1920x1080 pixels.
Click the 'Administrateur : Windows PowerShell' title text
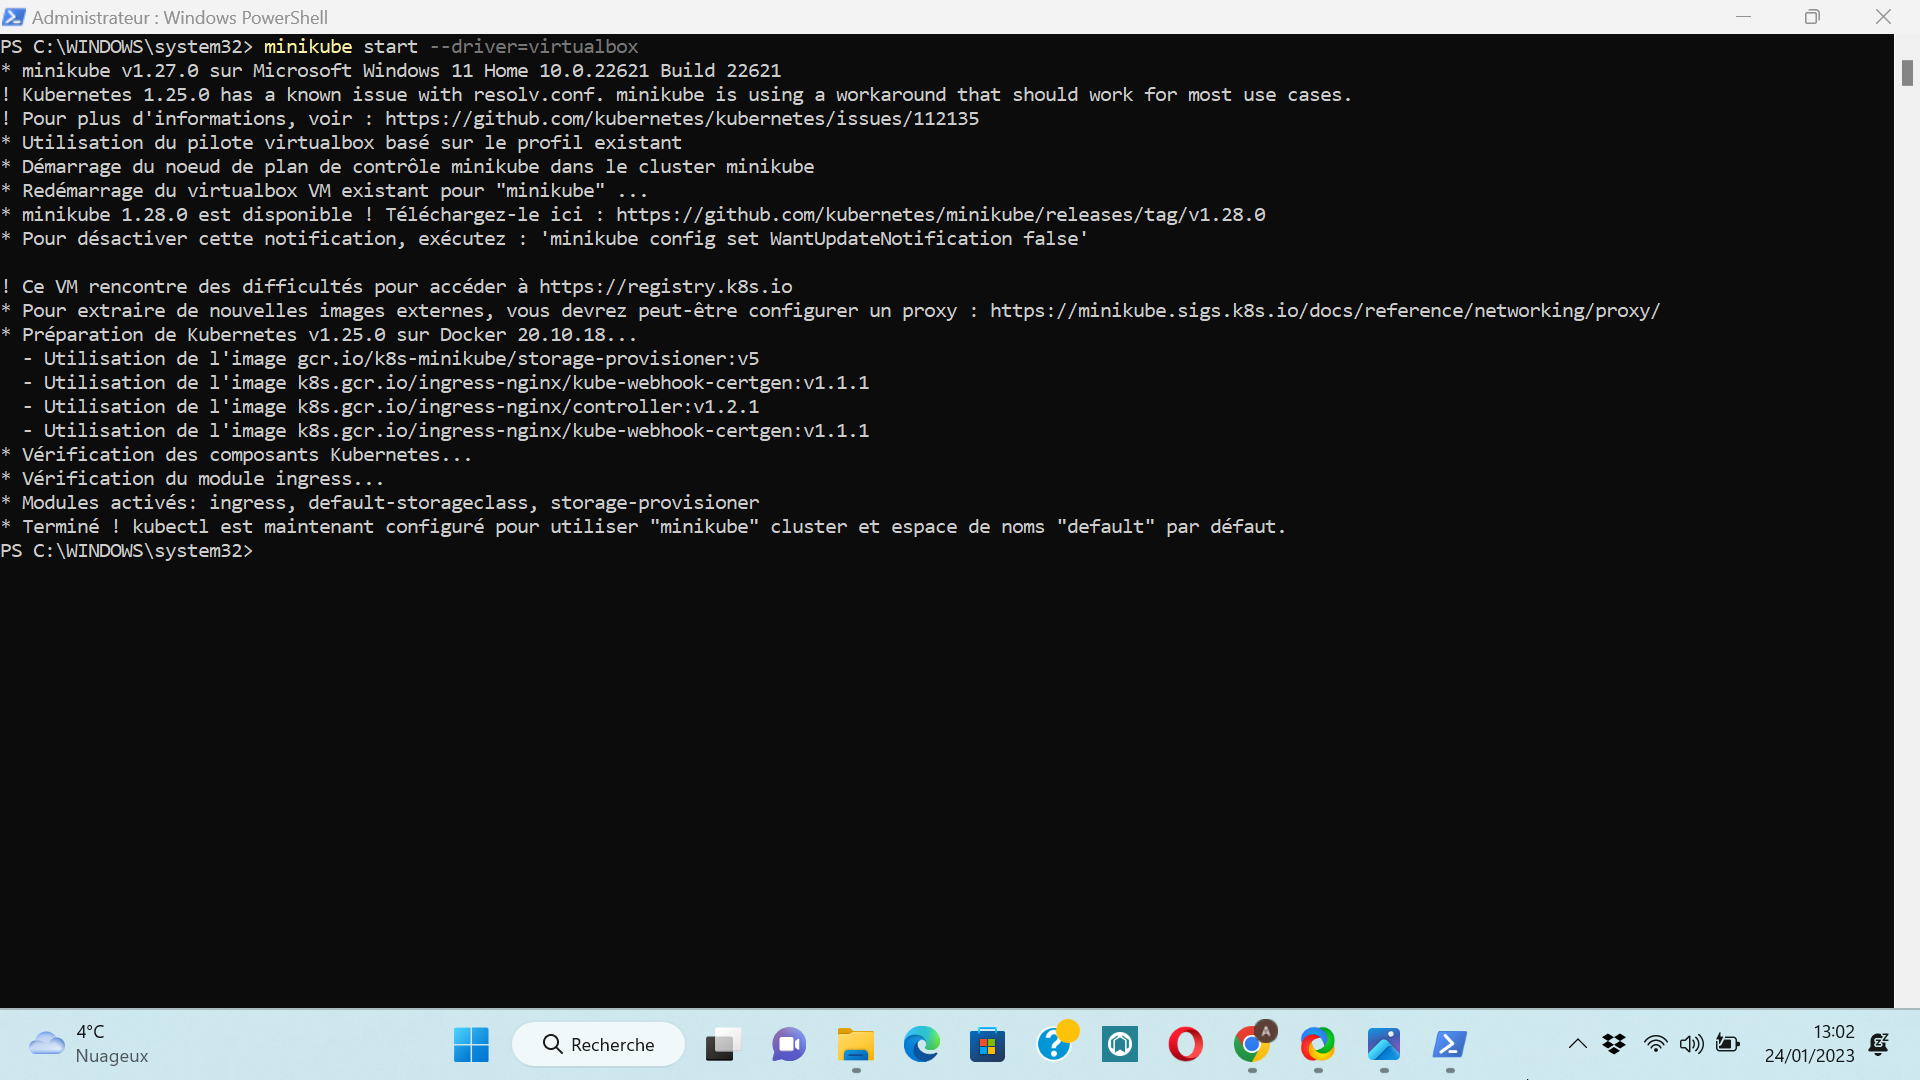180,17
